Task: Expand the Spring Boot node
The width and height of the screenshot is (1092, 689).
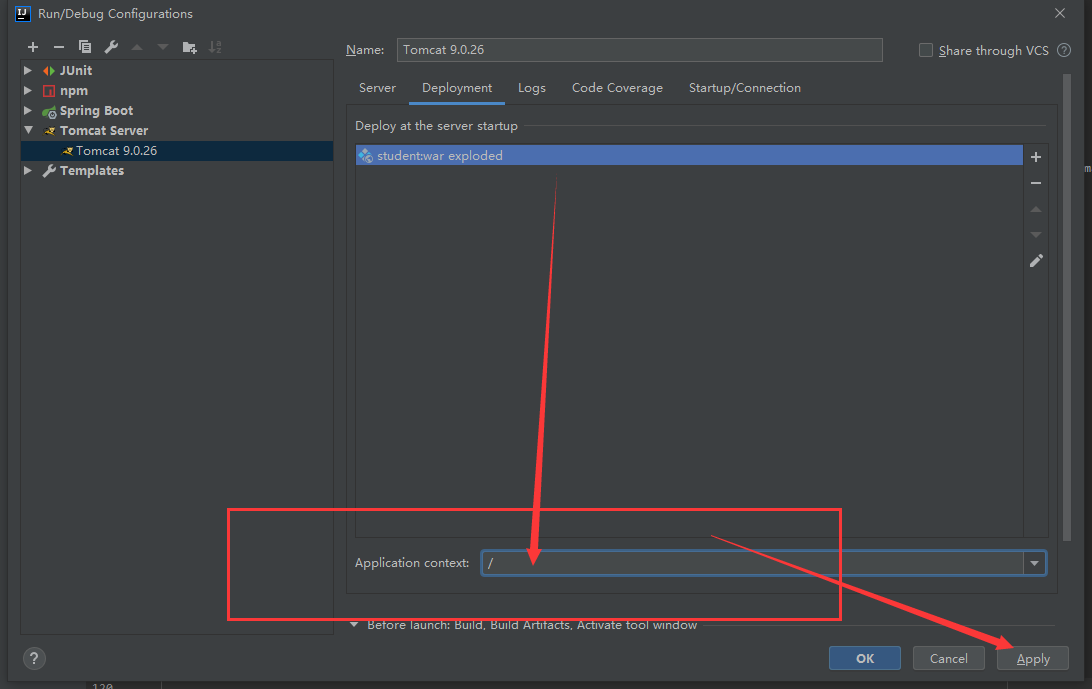Action: tap(28, 110)
